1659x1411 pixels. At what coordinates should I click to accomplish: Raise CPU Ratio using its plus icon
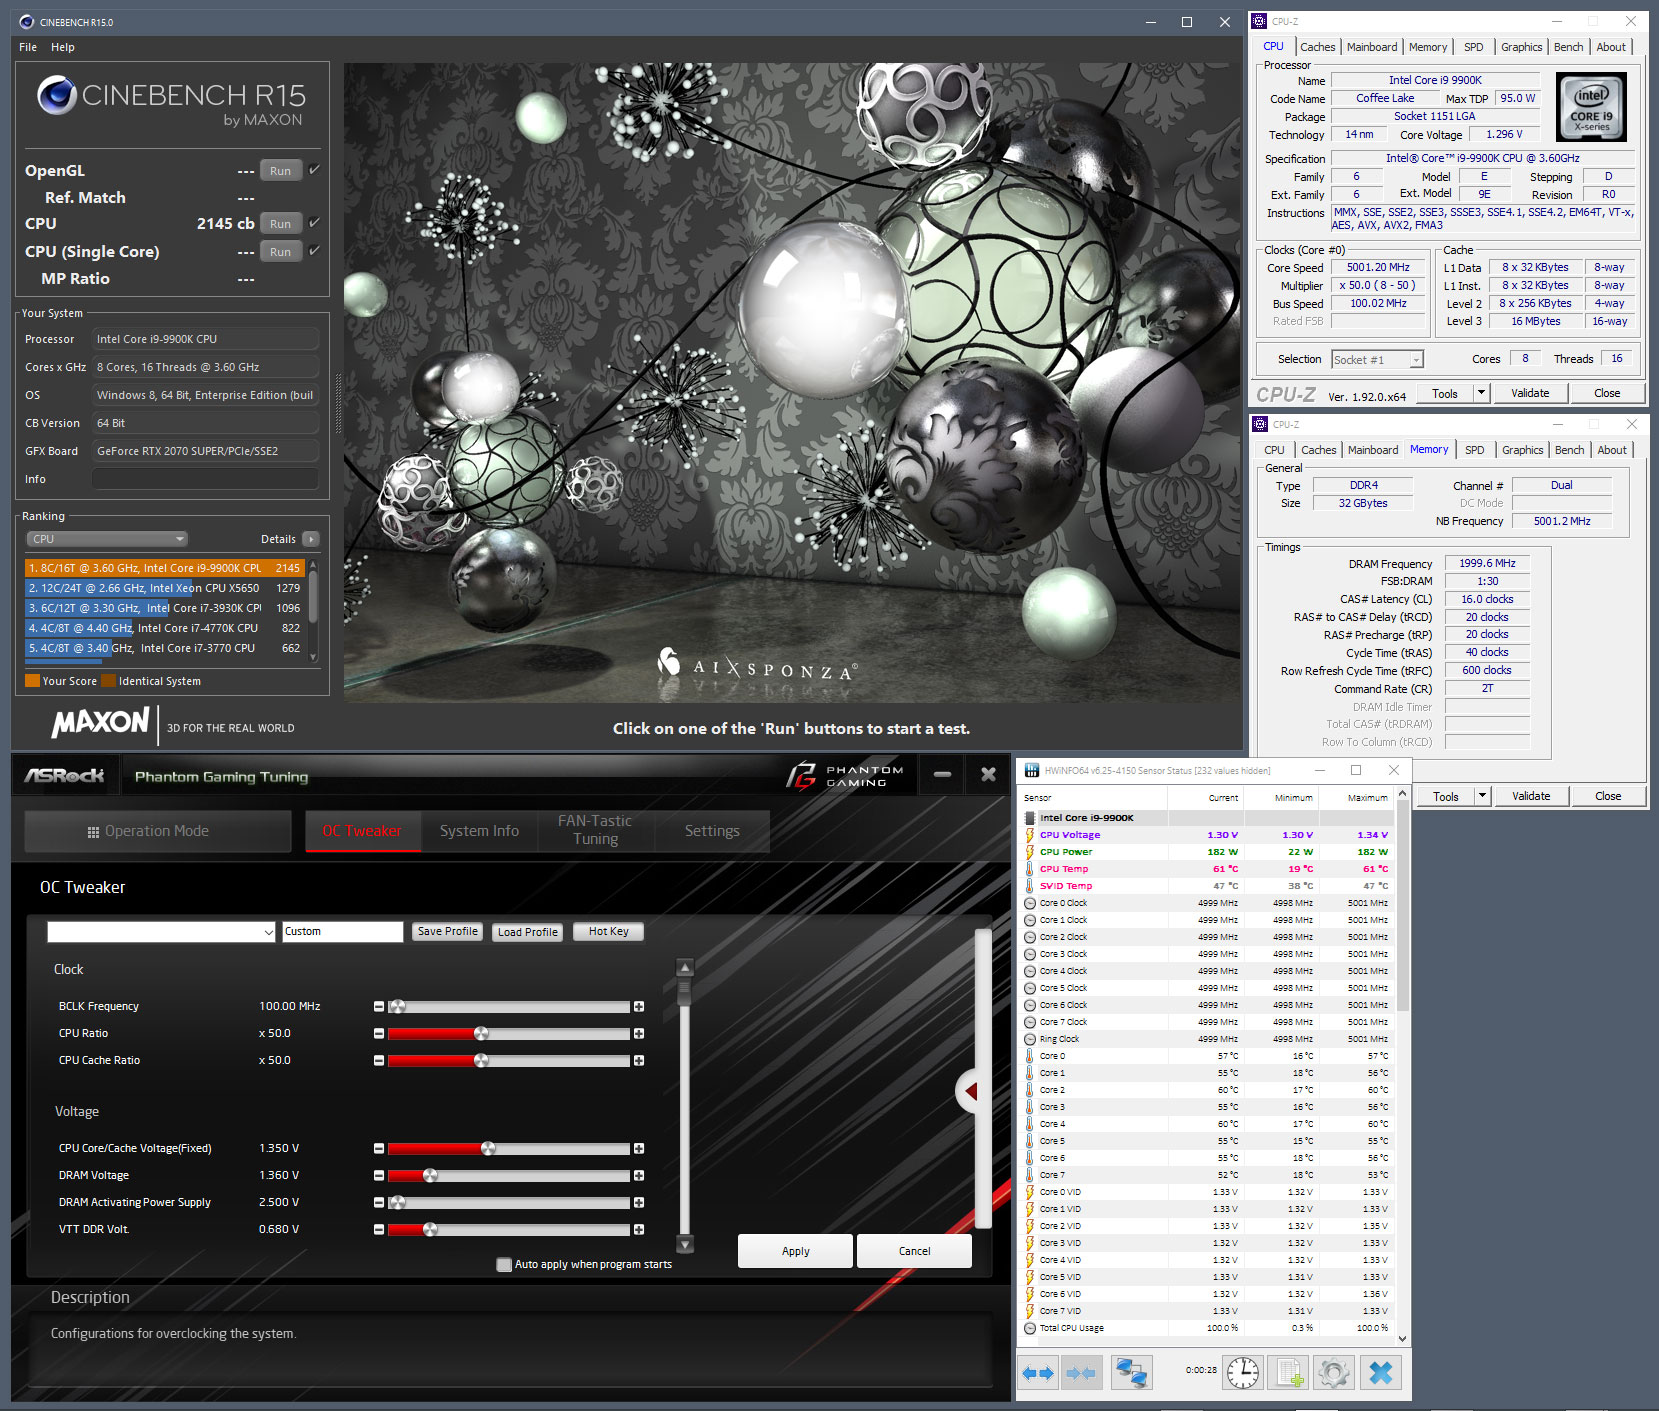click(639, 1033)
